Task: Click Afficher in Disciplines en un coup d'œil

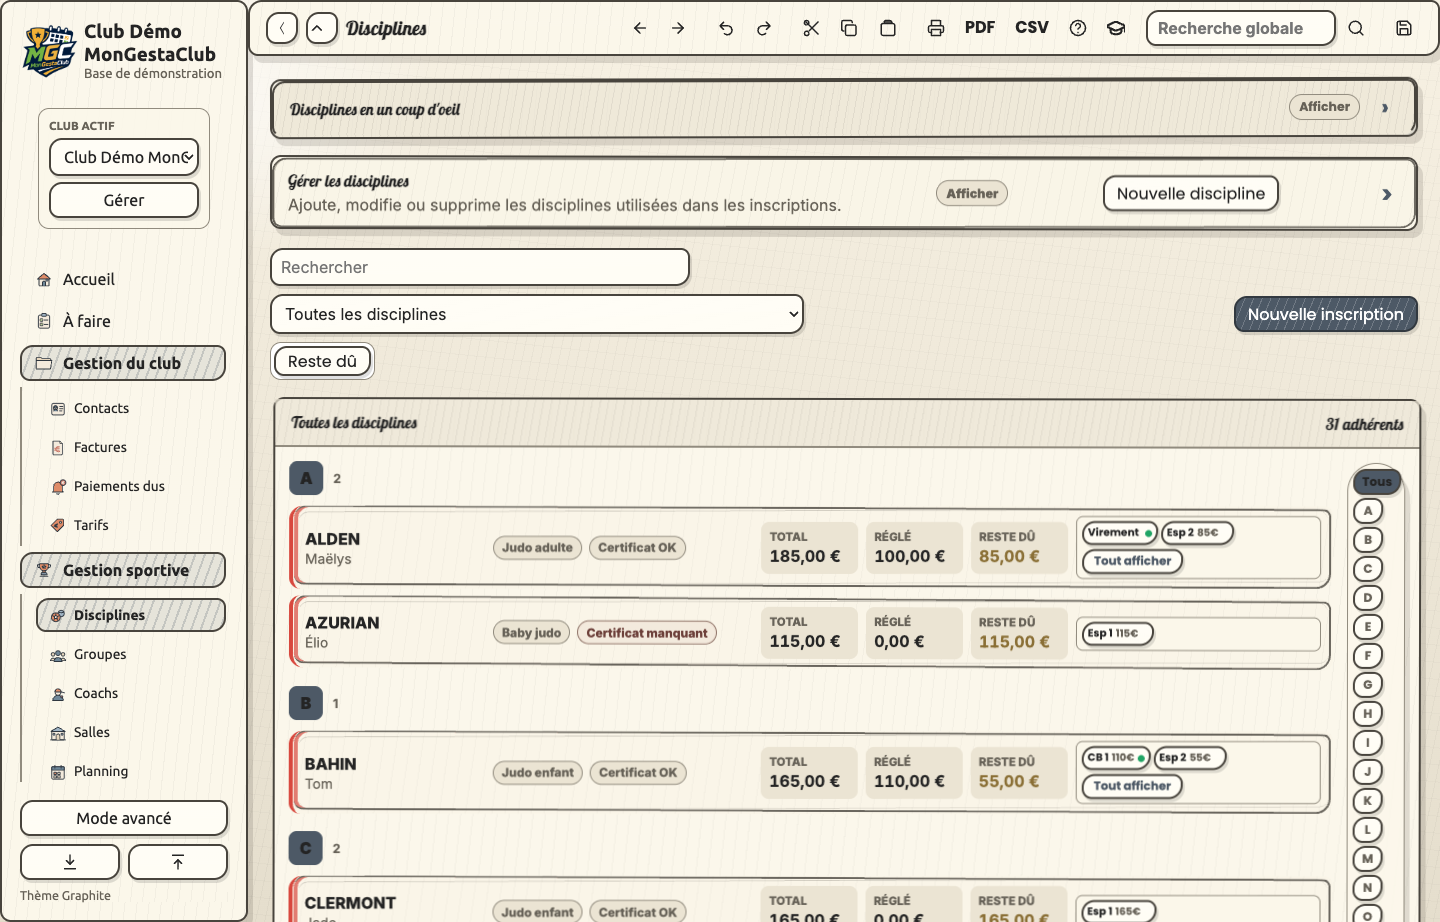Action: point(1324,107)
